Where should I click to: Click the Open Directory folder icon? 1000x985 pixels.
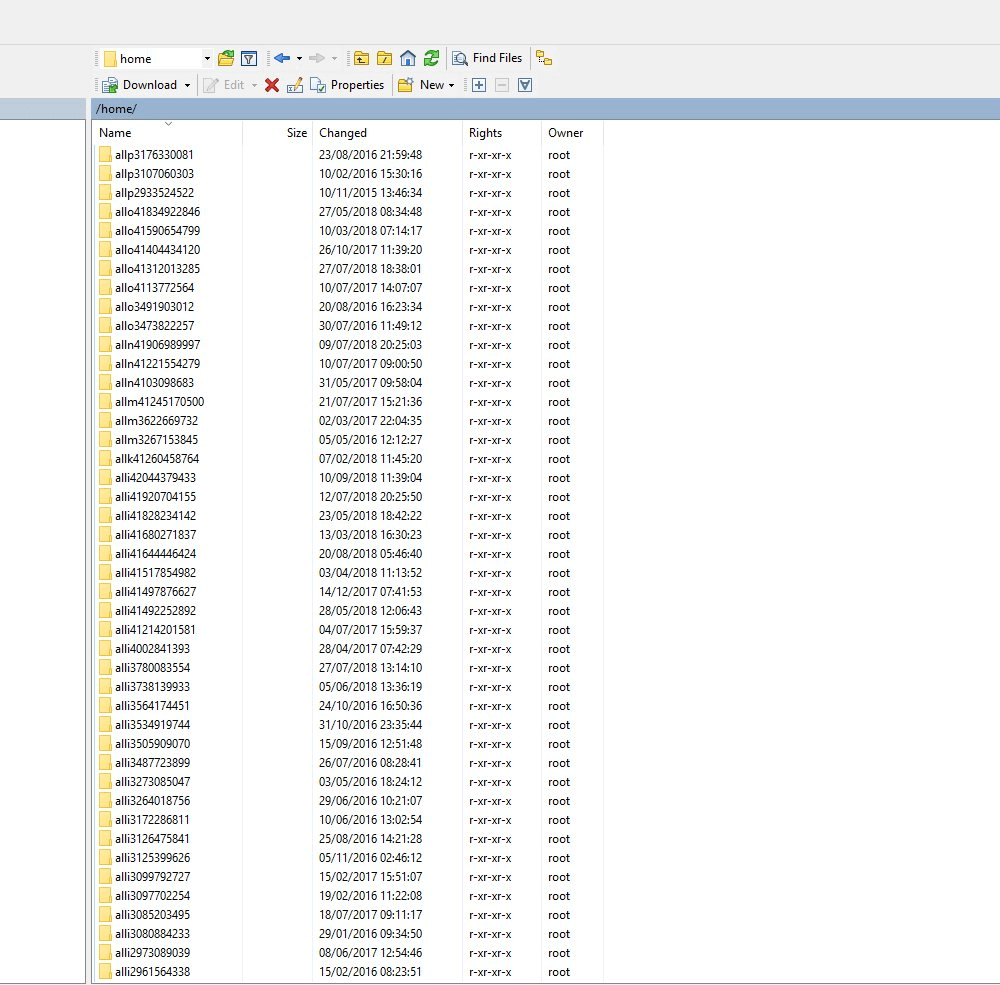226,59
